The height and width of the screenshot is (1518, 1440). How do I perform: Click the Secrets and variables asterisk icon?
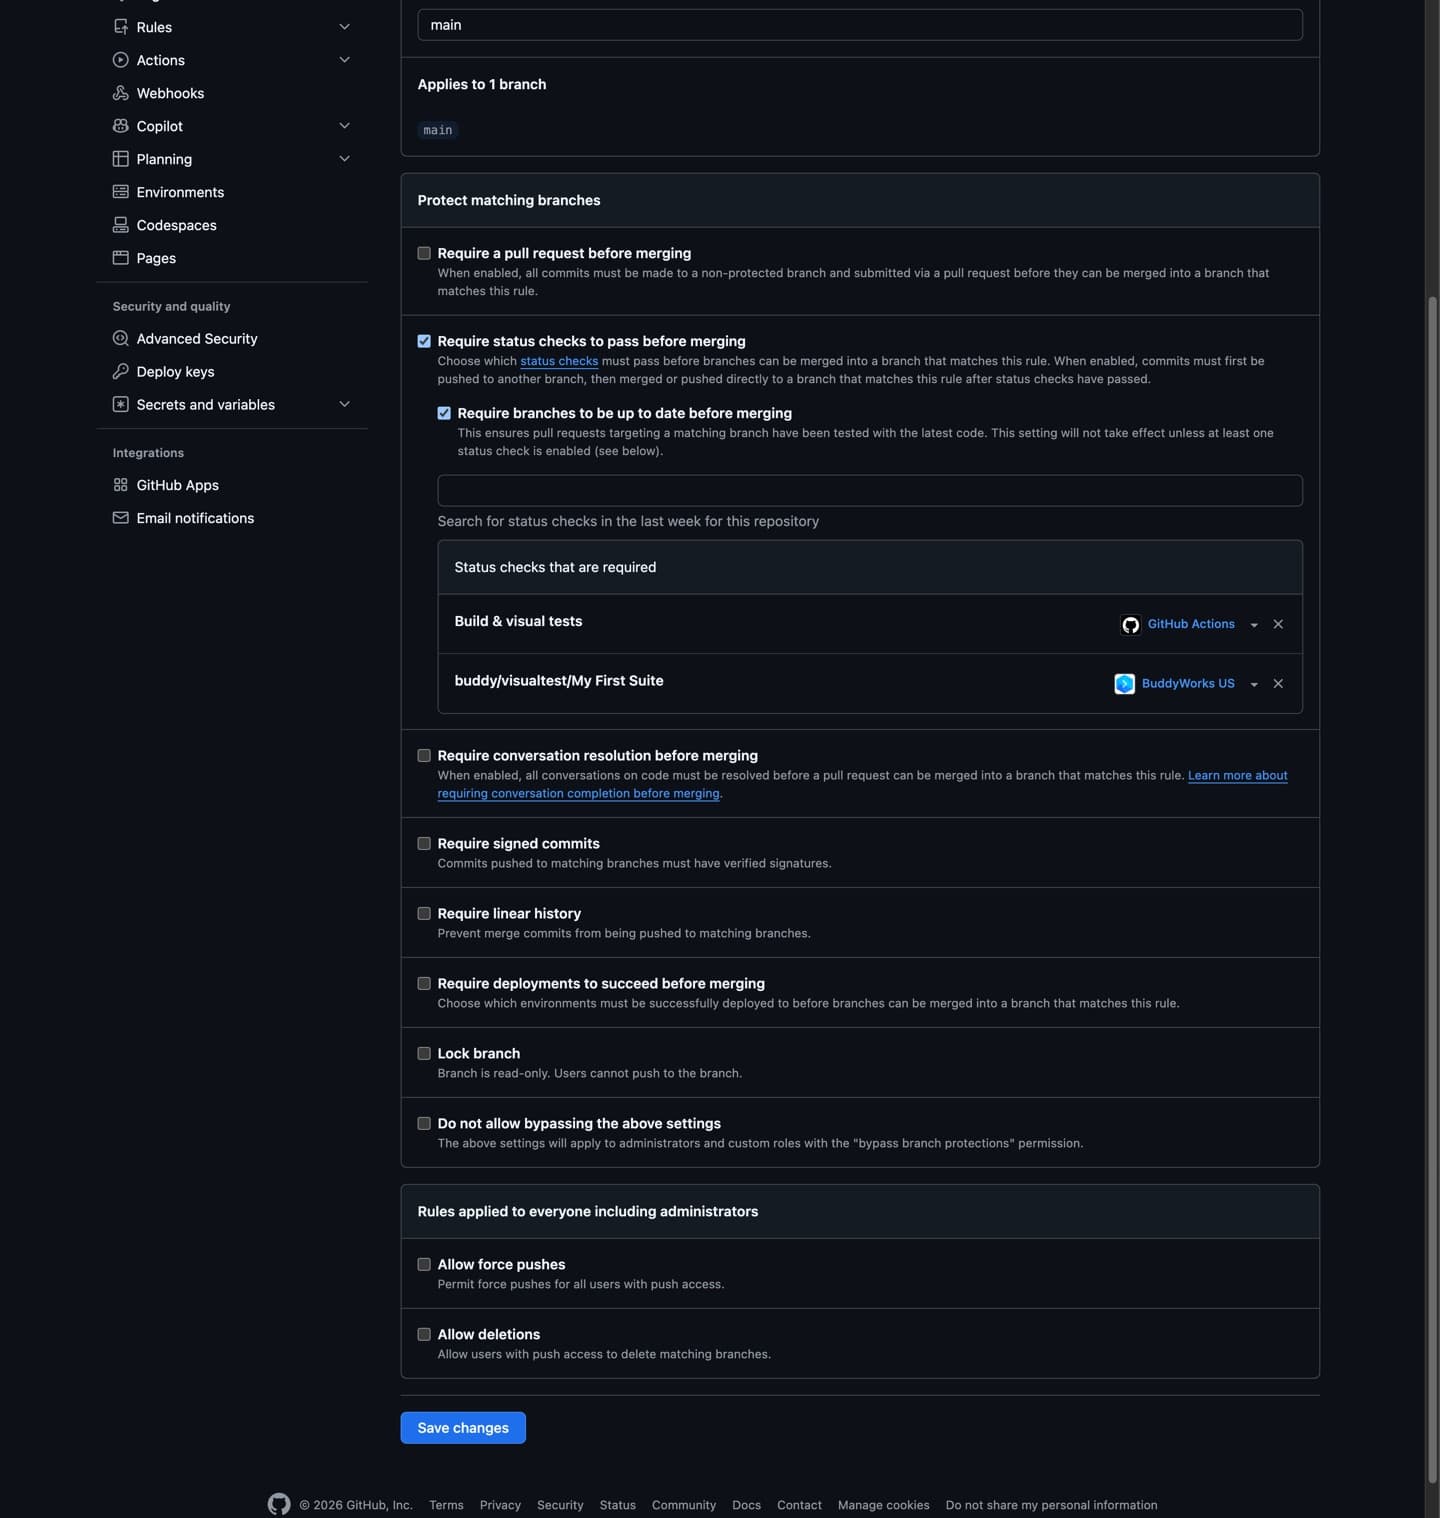pyautogui.click(x=120, y=405)
